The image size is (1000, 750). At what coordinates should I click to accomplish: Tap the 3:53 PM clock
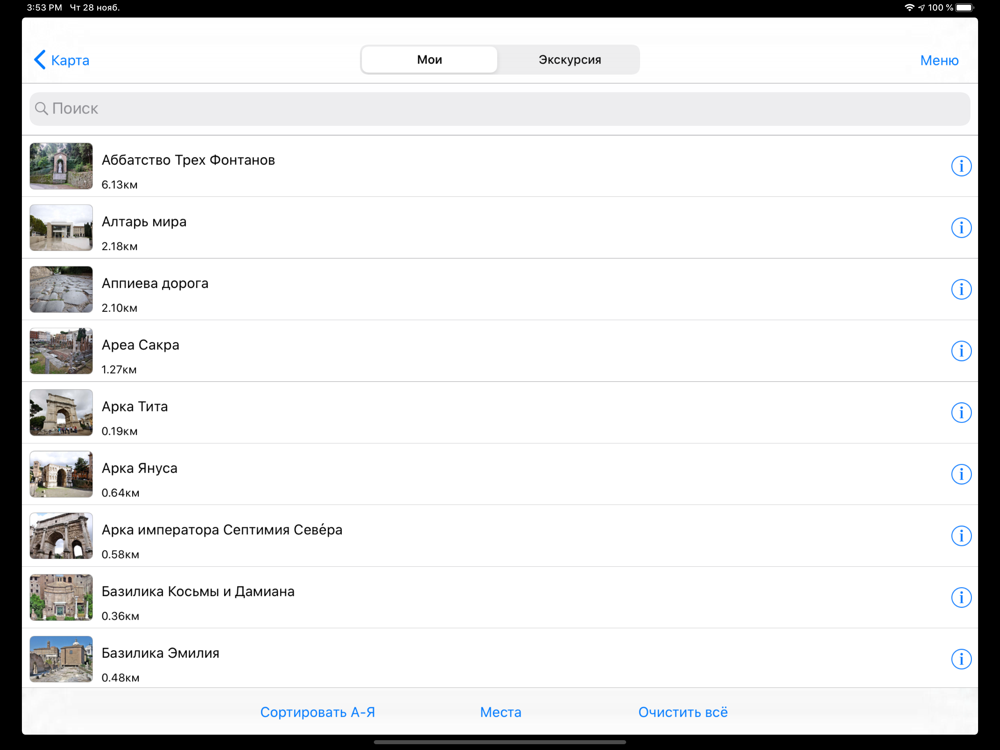click(45, 8)
